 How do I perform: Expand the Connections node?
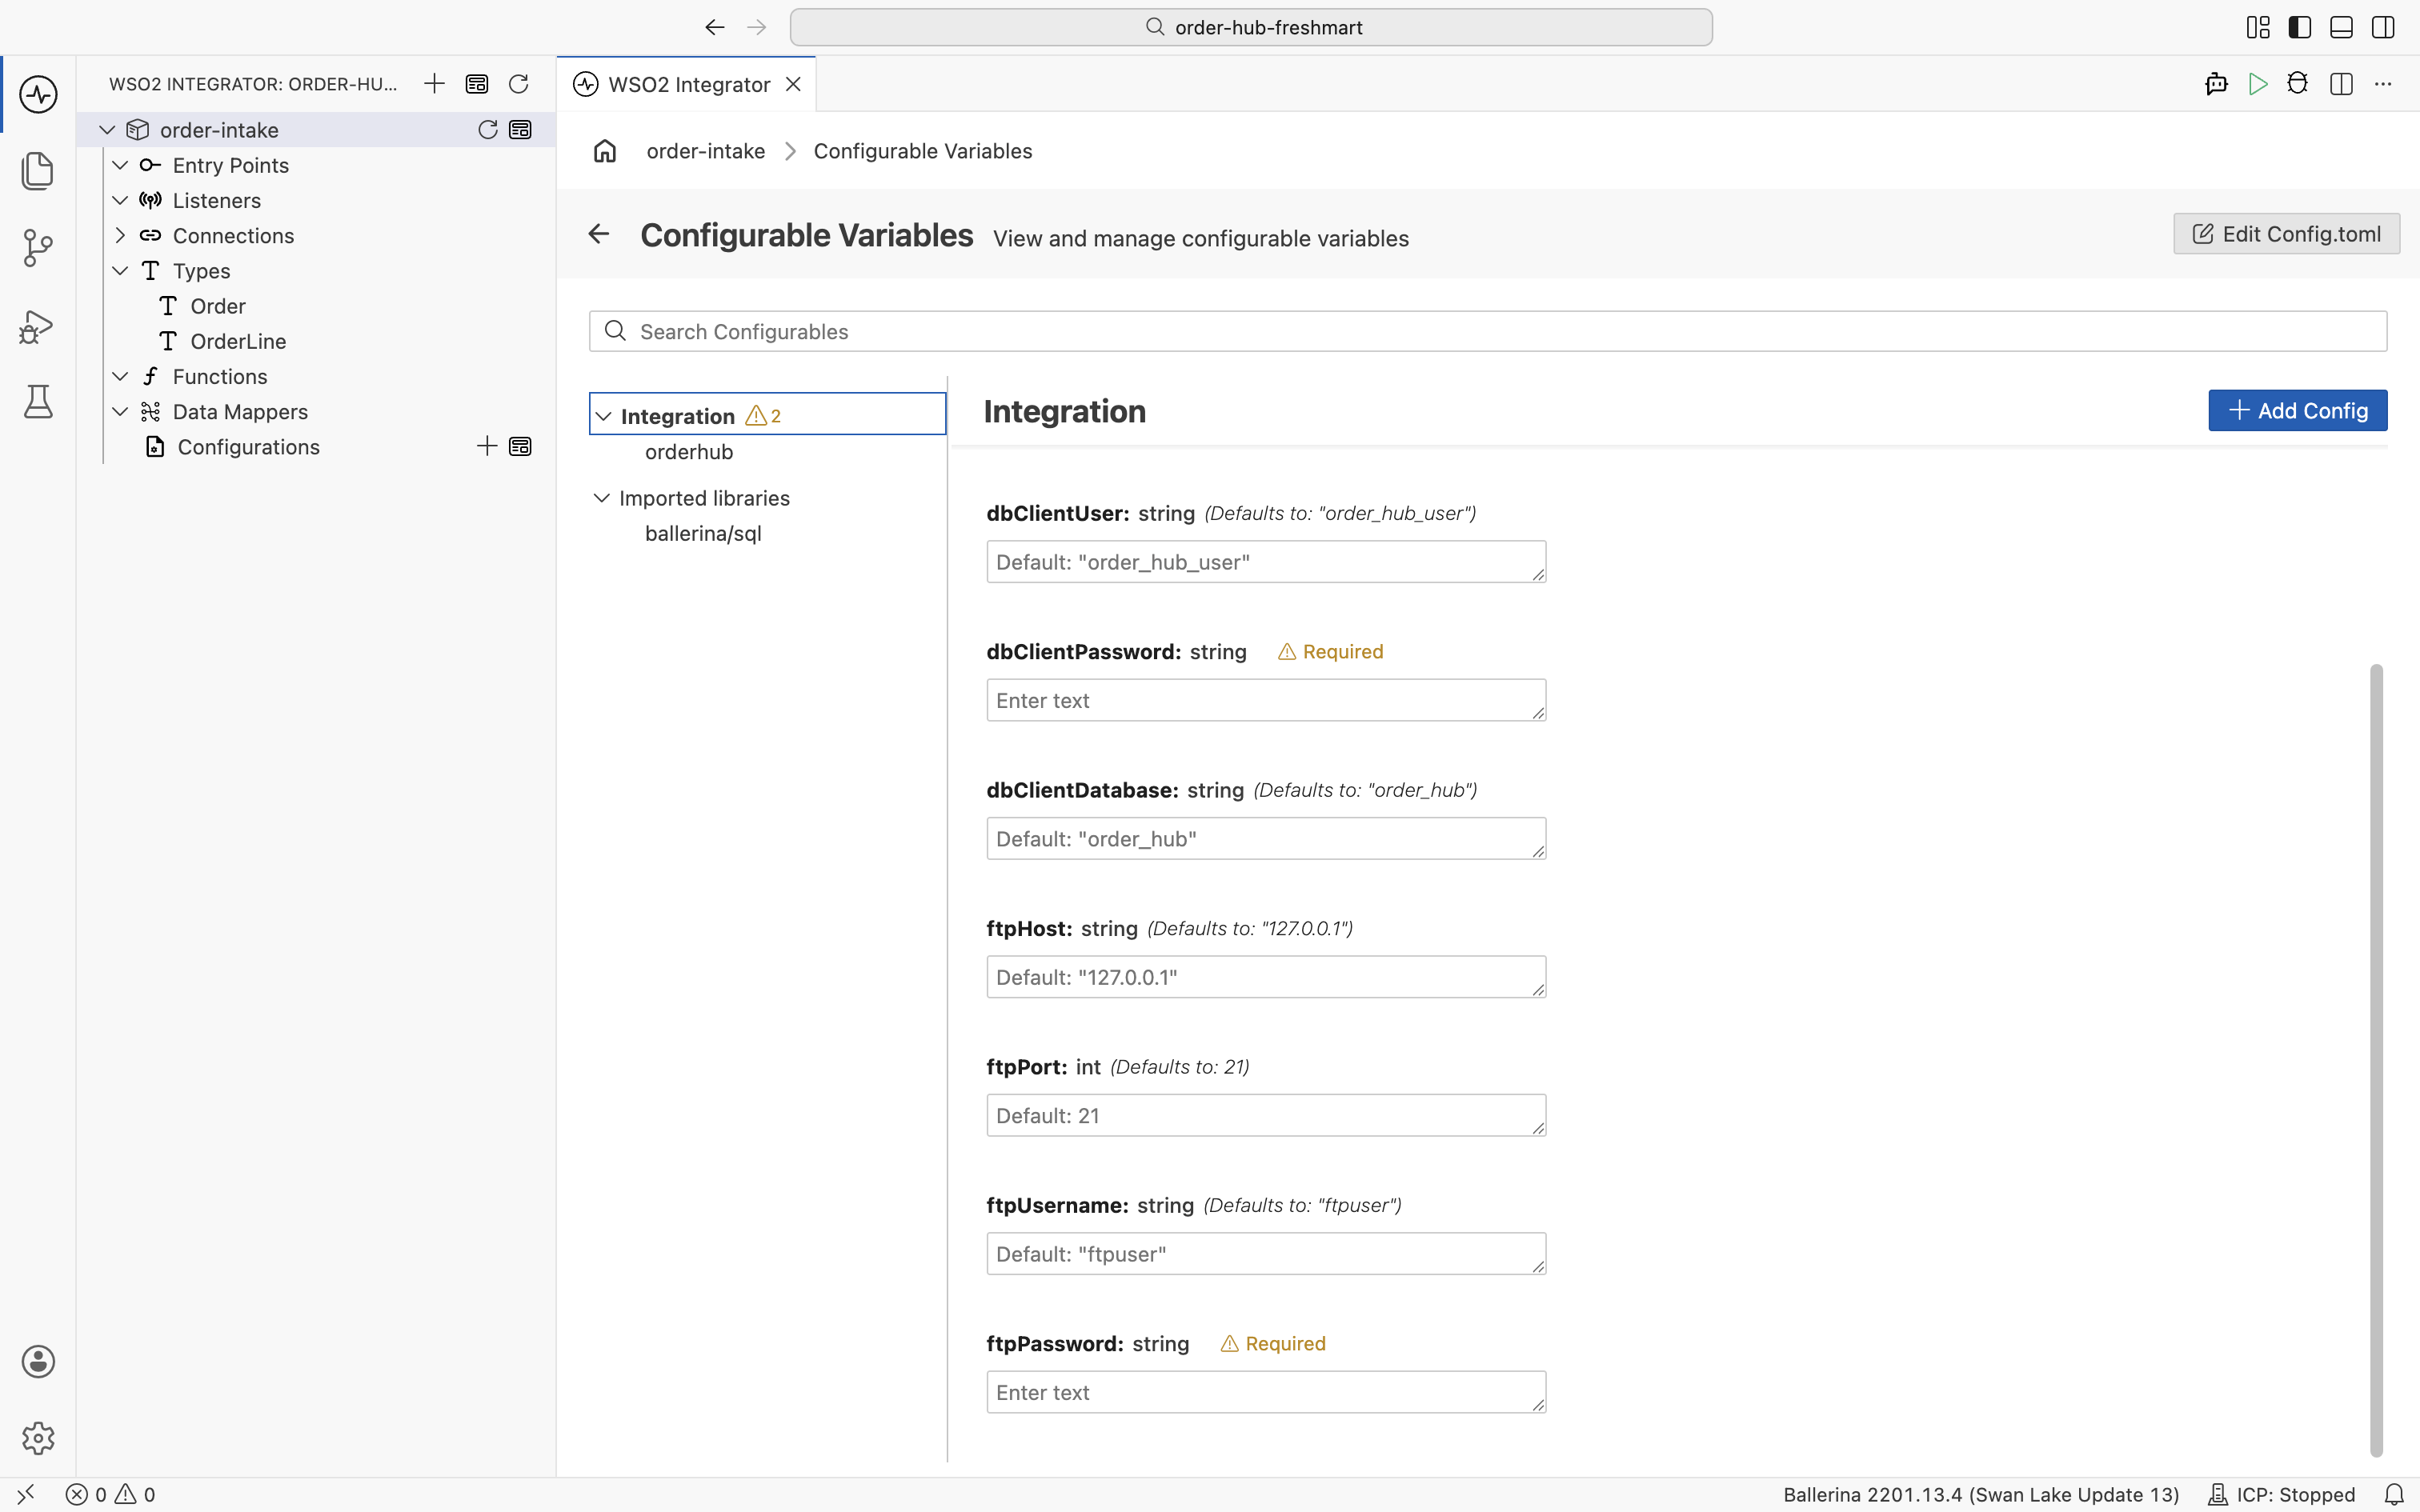[x=120, y=235]
